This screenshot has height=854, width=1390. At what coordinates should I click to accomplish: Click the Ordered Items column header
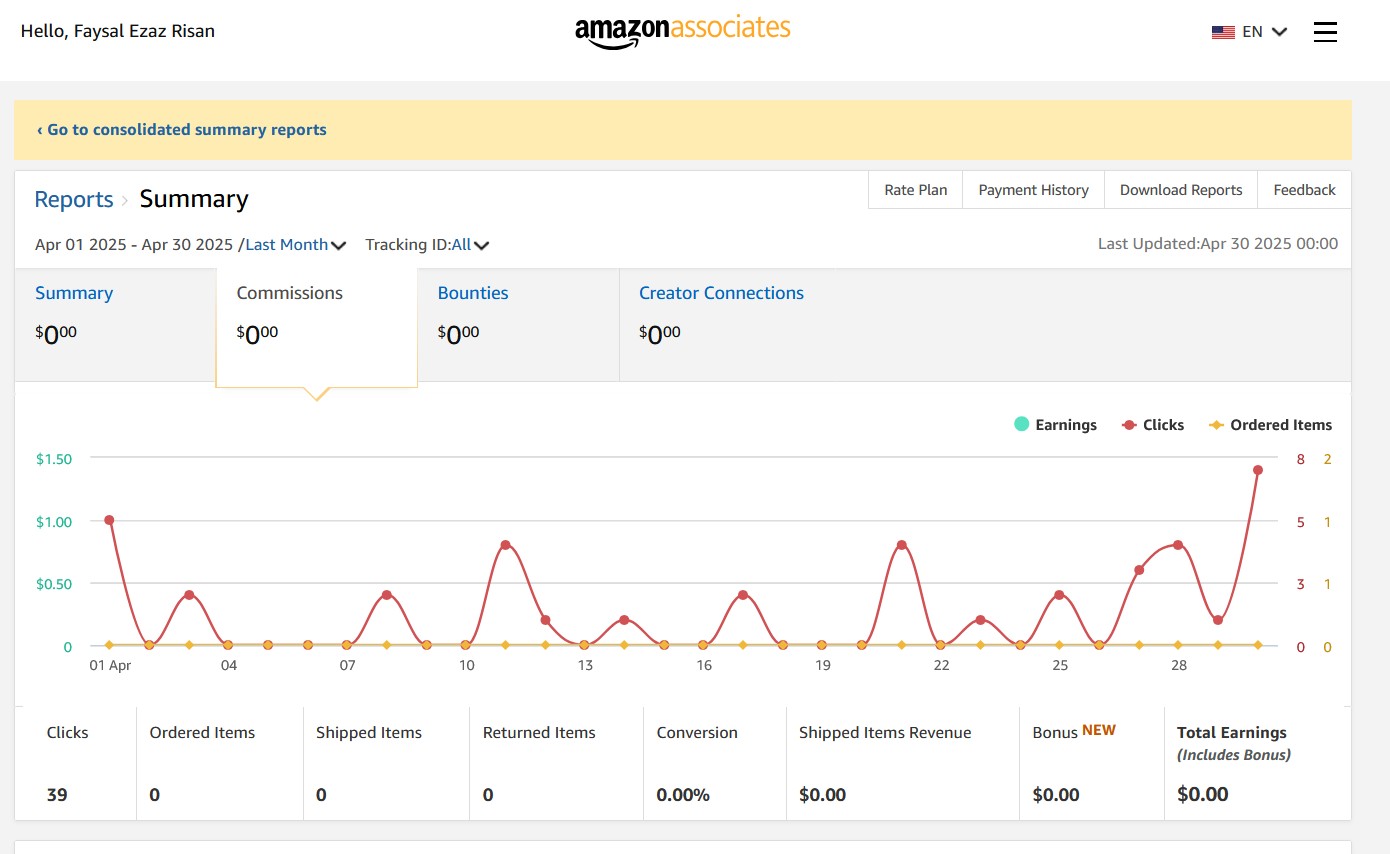202,733
